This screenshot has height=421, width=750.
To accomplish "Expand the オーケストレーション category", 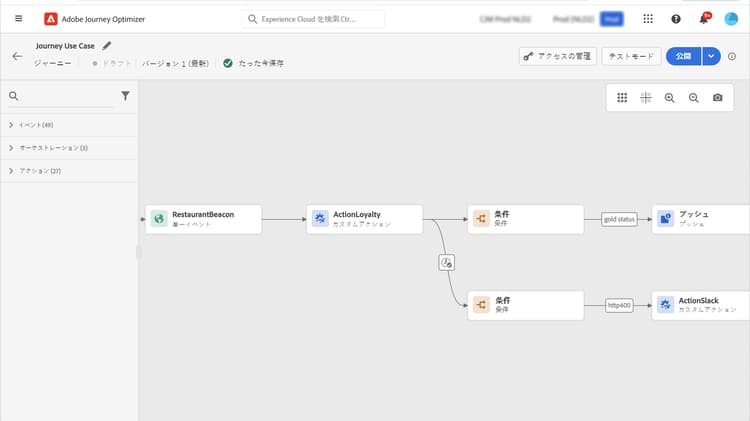I will [11, 148].
